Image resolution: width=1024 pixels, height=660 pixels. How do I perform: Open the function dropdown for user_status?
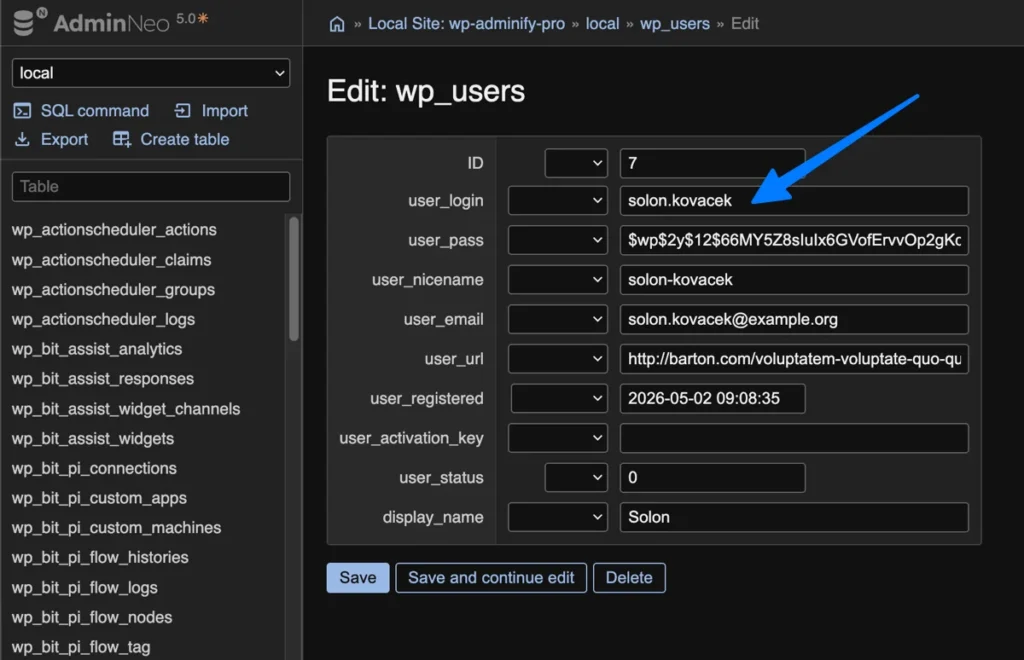pyautogui.click(x=576, y=478)
